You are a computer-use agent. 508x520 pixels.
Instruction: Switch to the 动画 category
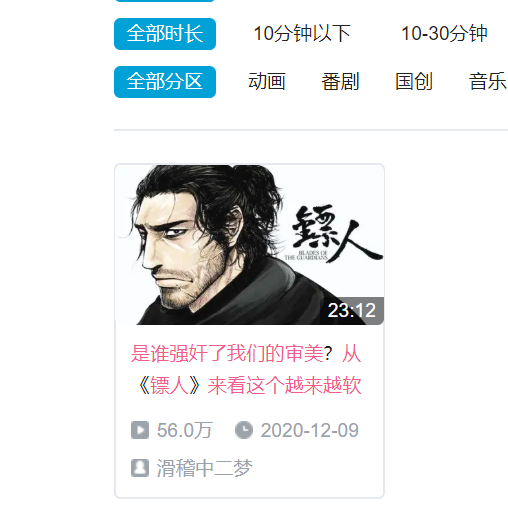(x=267, y=81)
